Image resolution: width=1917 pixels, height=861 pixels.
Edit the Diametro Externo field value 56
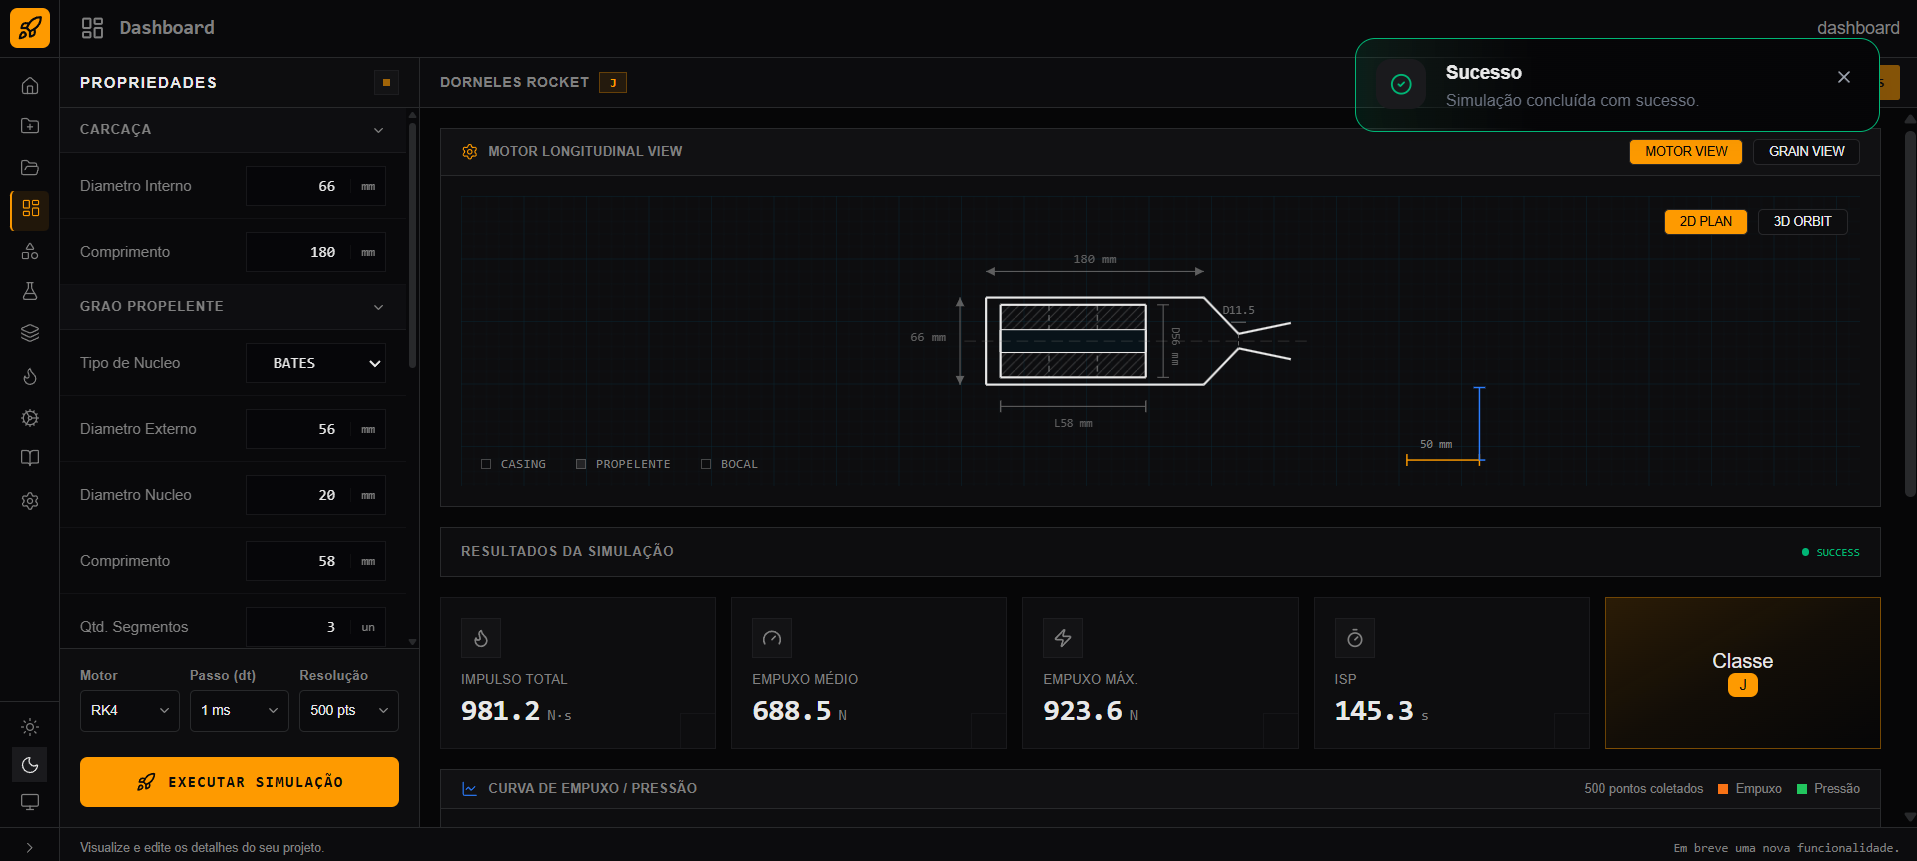tap(315, 429)
